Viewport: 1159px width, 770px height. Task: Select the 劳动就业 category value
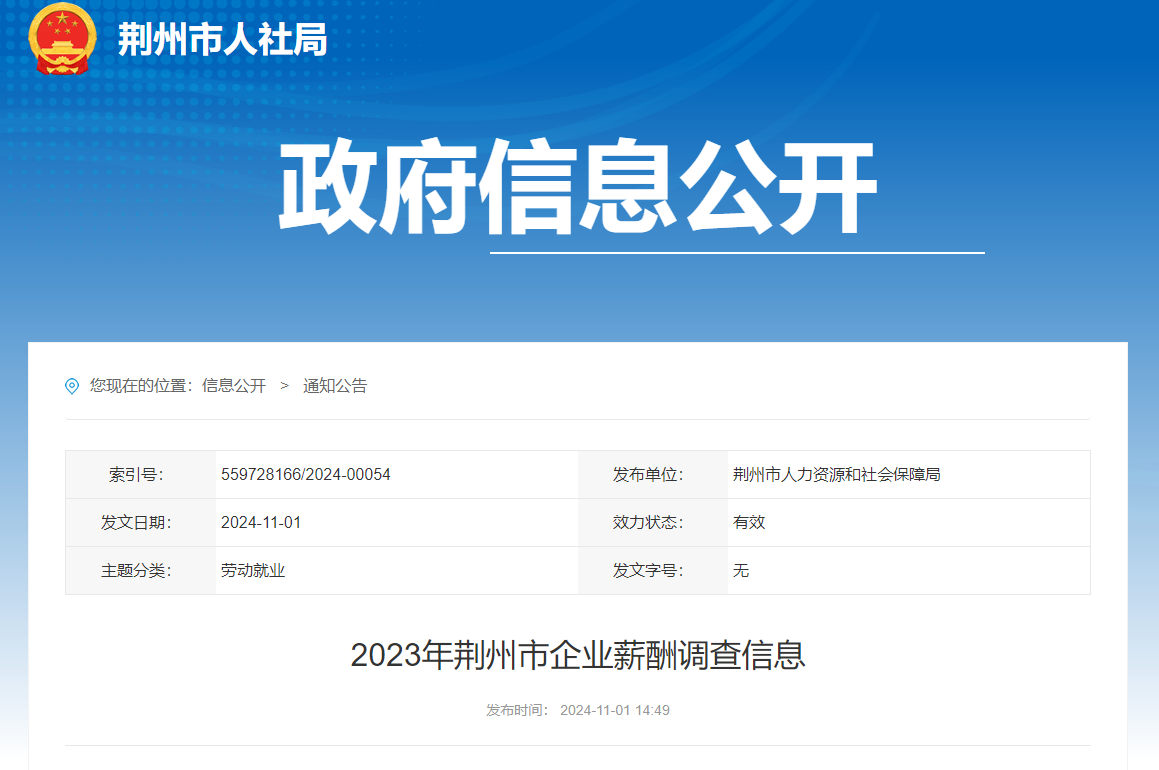(253, 570)
